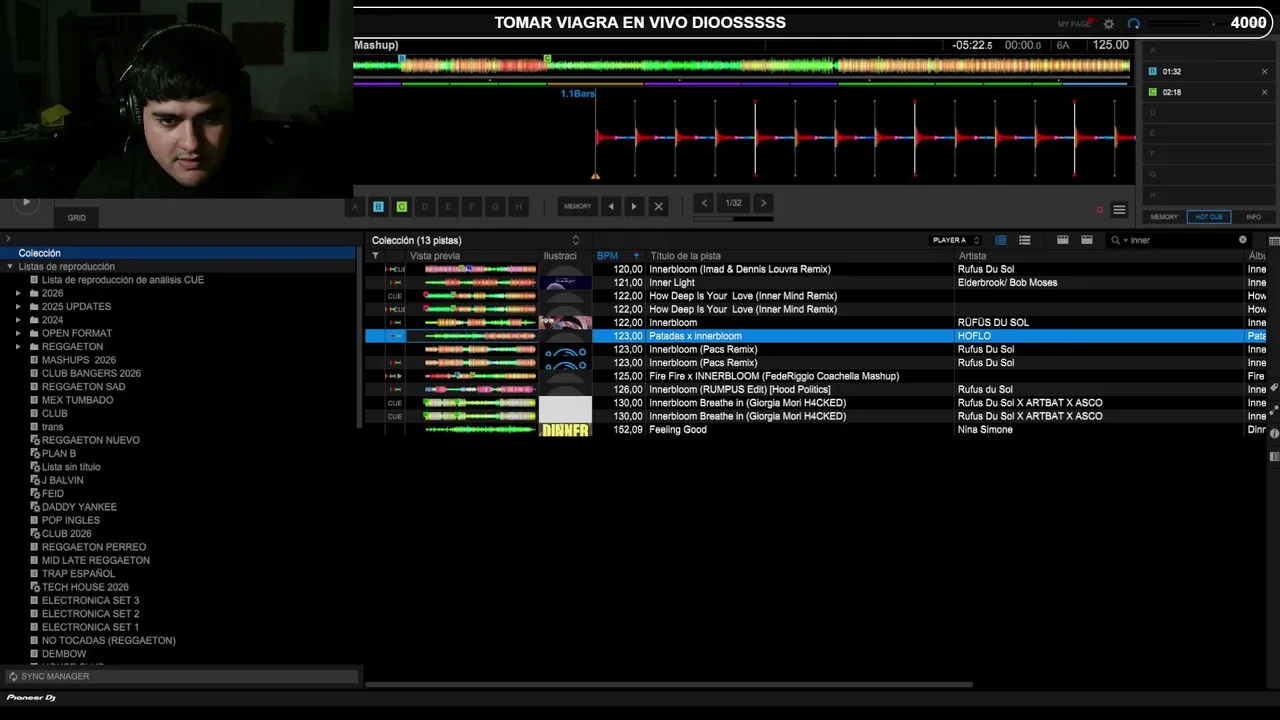Select the Fire Fire x INNERBLOOM mashup track
Viewport: 1280px width, 720px height.
(x=817, y=376)
